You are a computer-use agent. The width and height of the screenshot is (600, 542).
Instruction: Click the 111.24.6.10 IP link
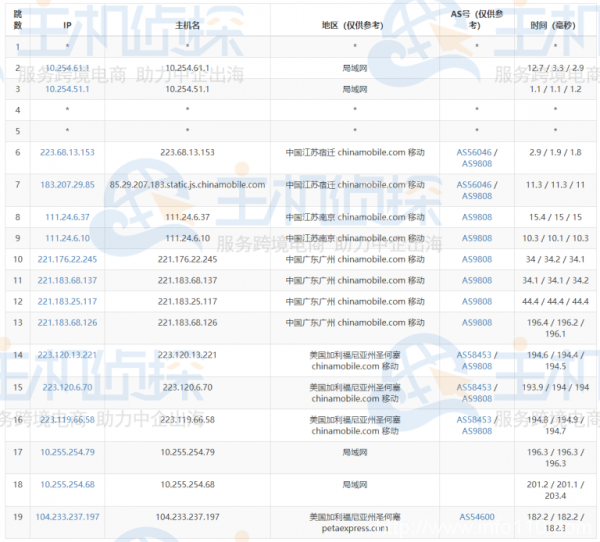(x=67, y=238)
